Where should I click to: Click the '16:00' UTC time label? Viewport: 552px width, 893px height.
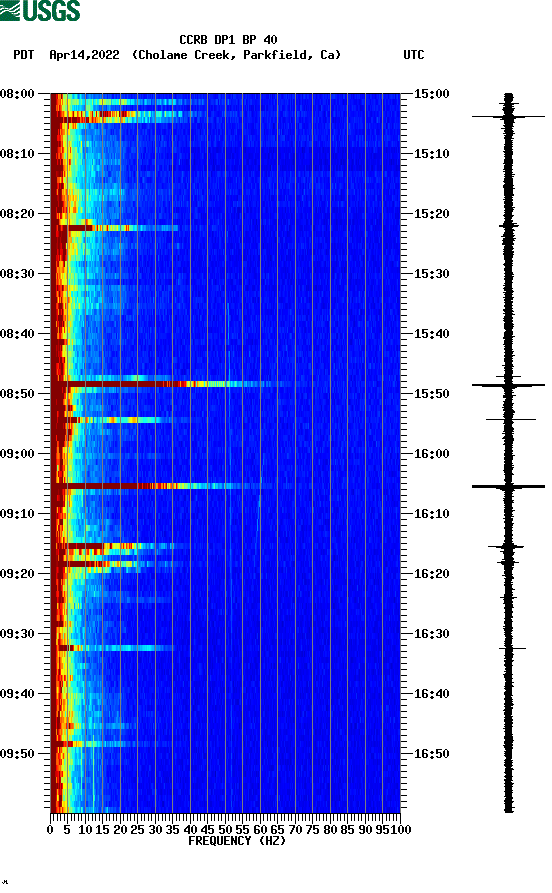[431, 454]
